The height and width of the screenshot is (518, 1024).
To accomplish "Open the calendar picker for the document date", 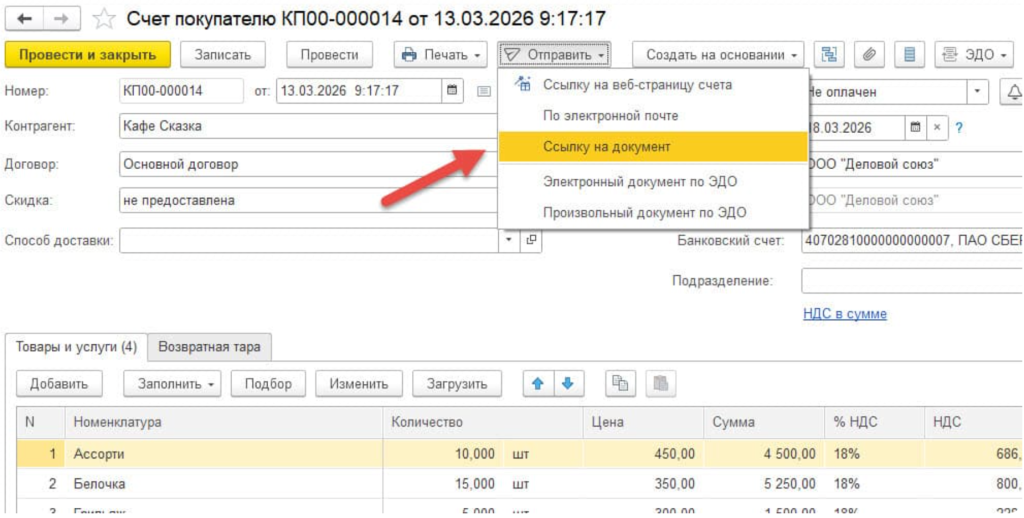I will pos(452,91).
